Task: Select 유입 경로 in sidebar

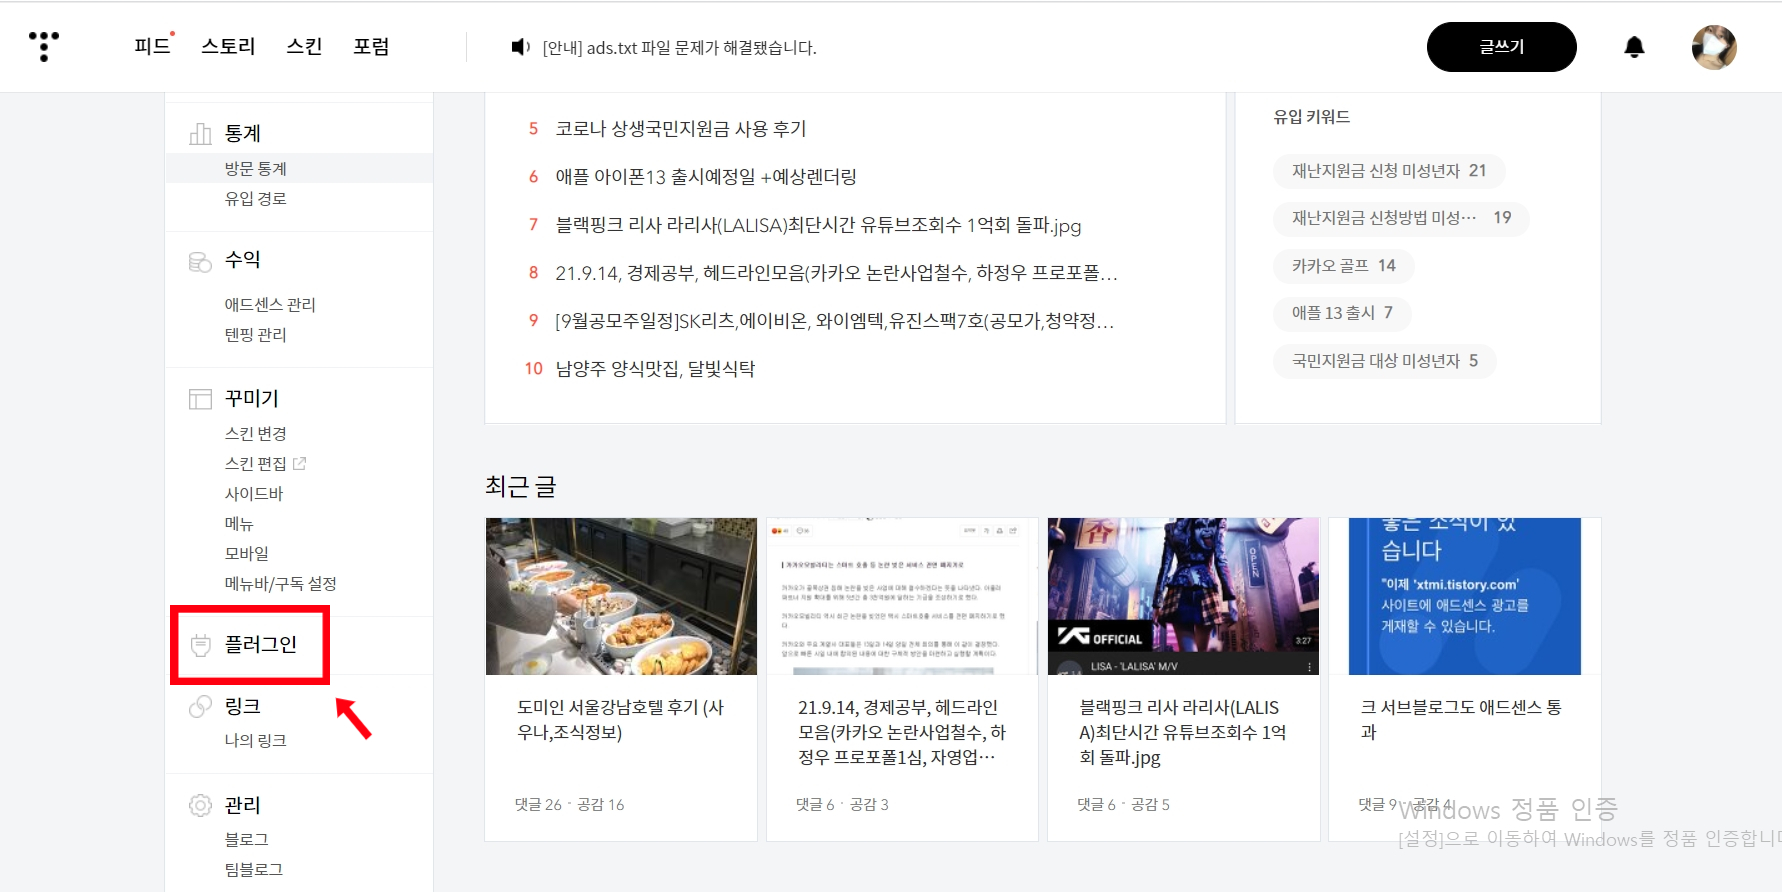Action: pos(256,198)
